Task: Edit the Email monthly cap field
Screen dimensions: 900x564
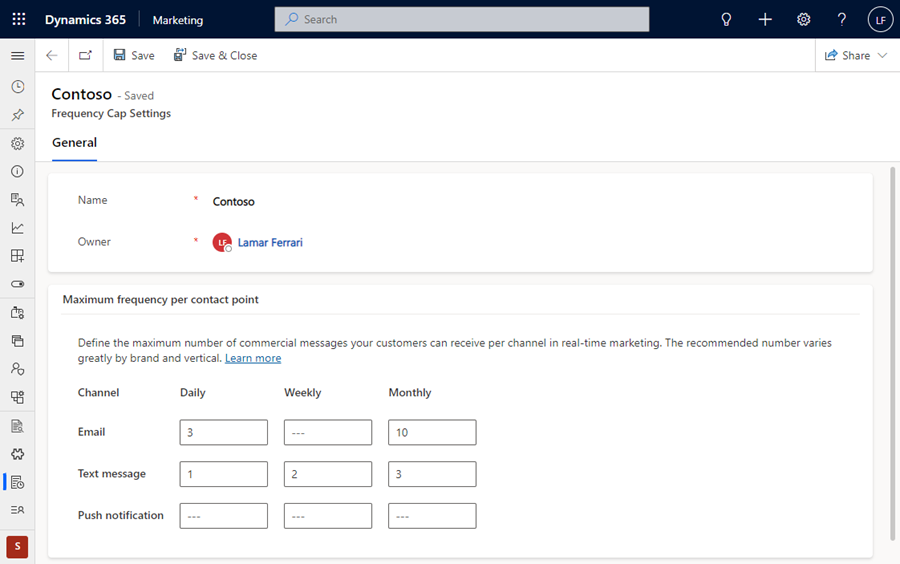Action: click(432, 433)
